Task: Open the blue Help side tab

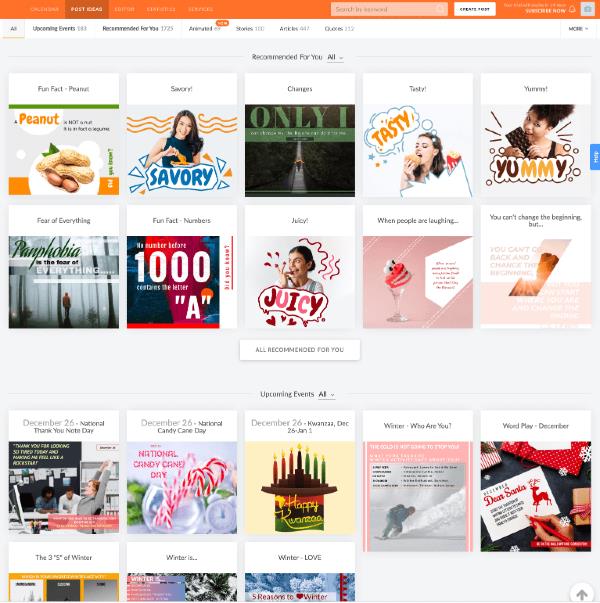Action: click(596, 157)
